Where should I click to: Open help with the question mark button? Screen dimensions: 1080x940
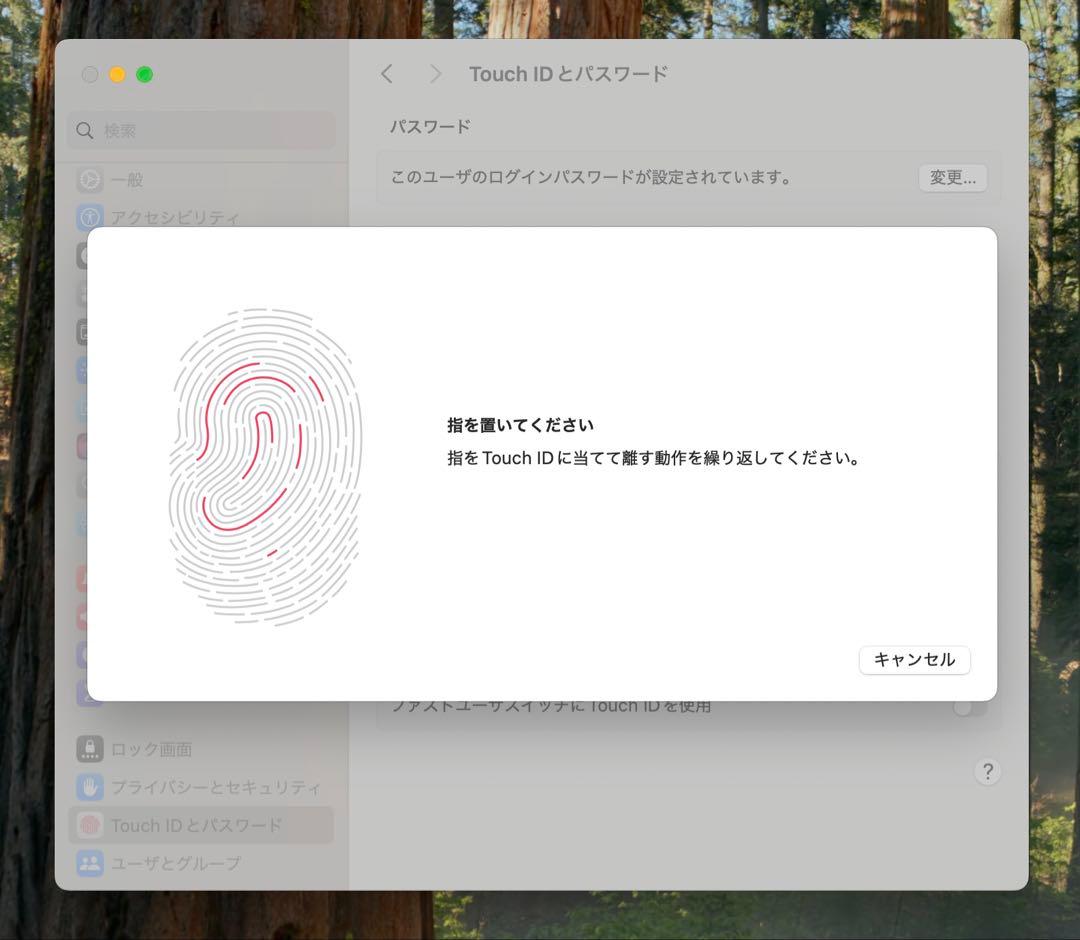tap(987, 771)
